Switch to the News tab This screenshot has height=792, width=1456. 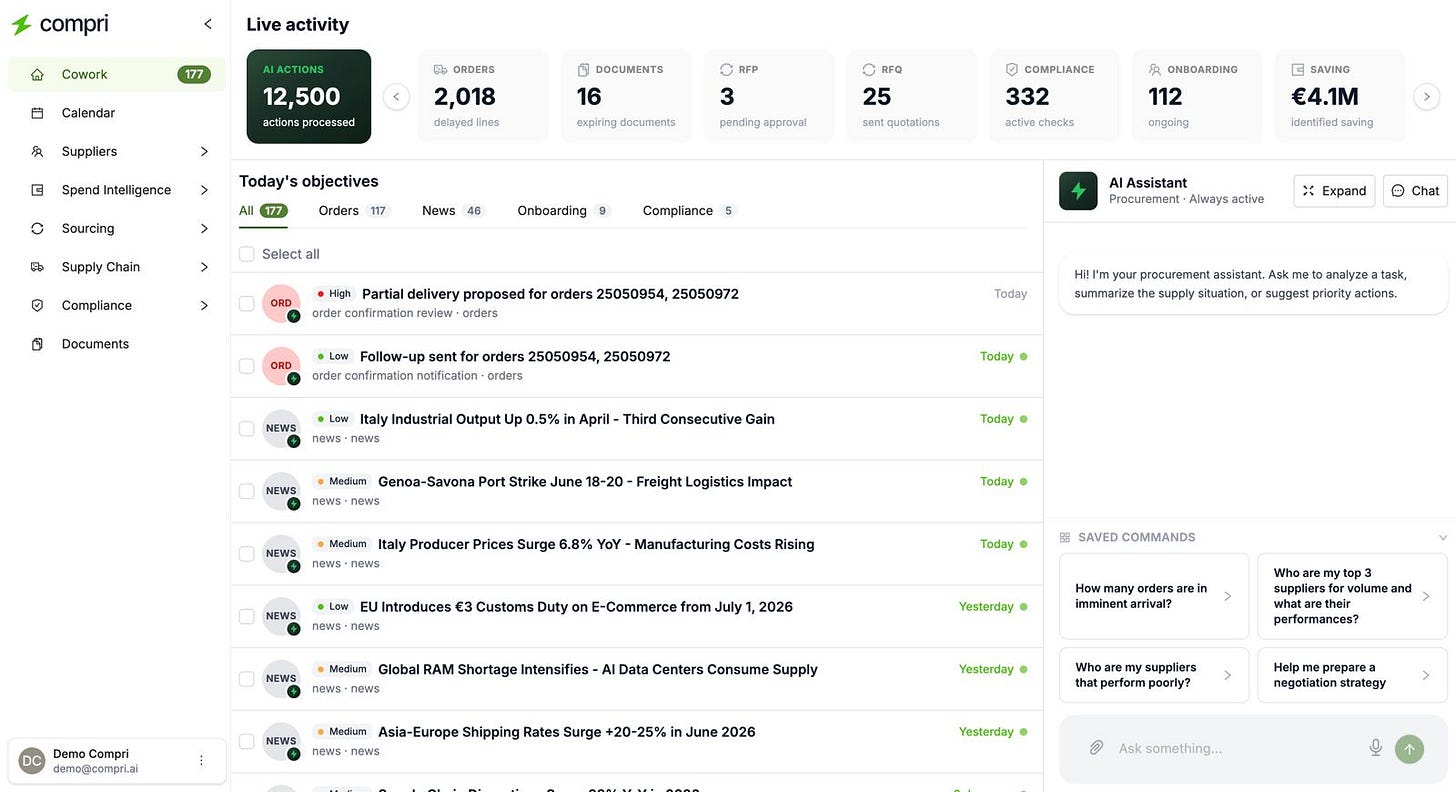coord(453,211)
